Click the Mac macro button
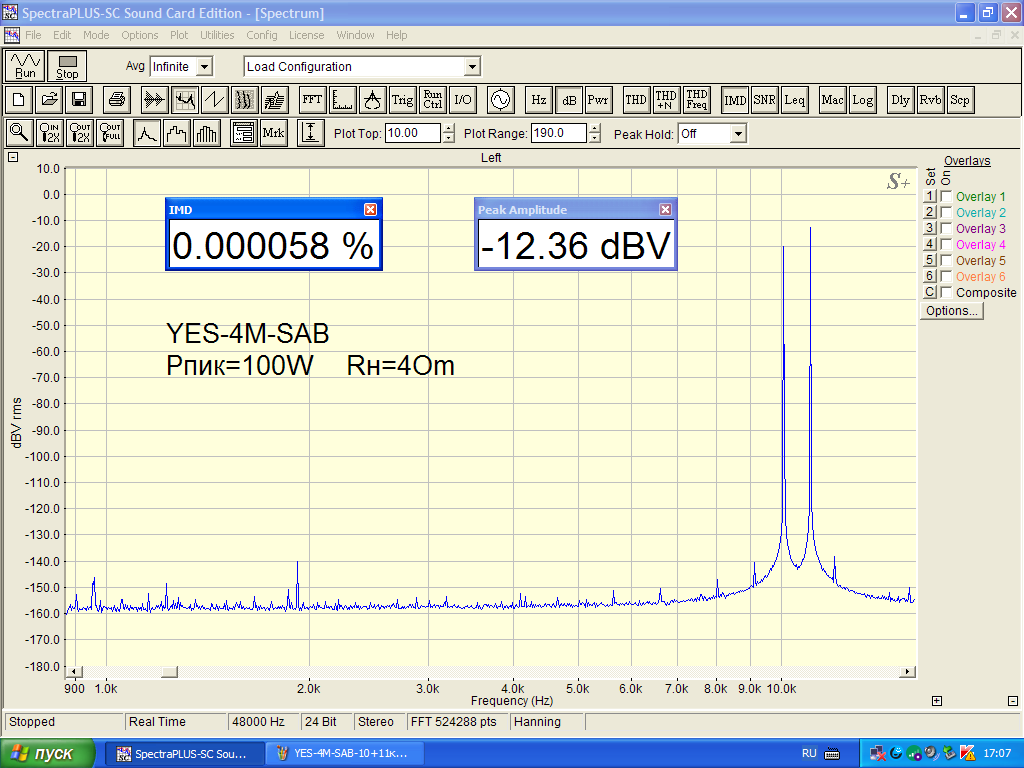Viewport: 1024px width, 768px height. 833,100
